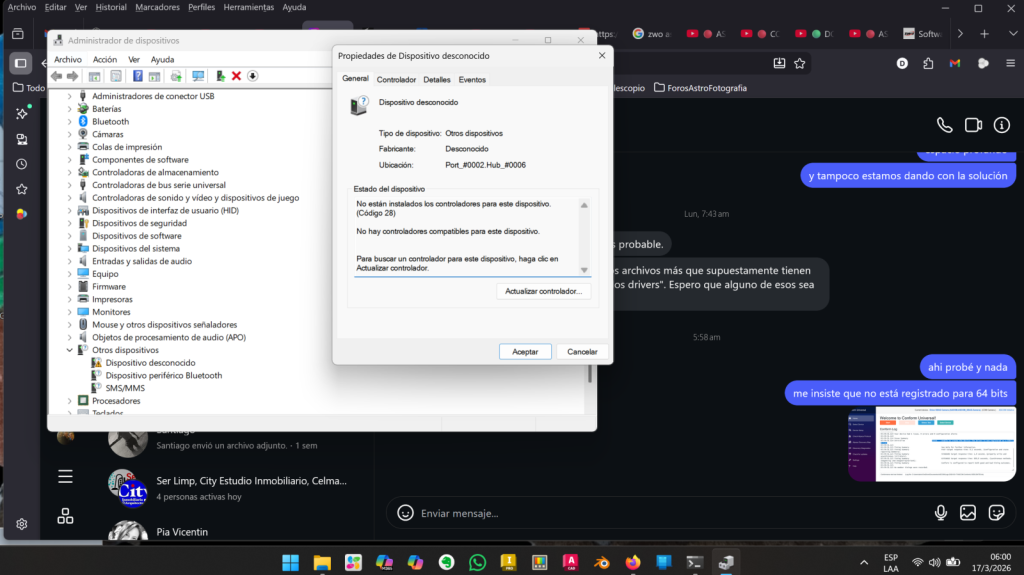
Task: Click the Gmail icon in browser toolbar
Action: coord(955,63)
